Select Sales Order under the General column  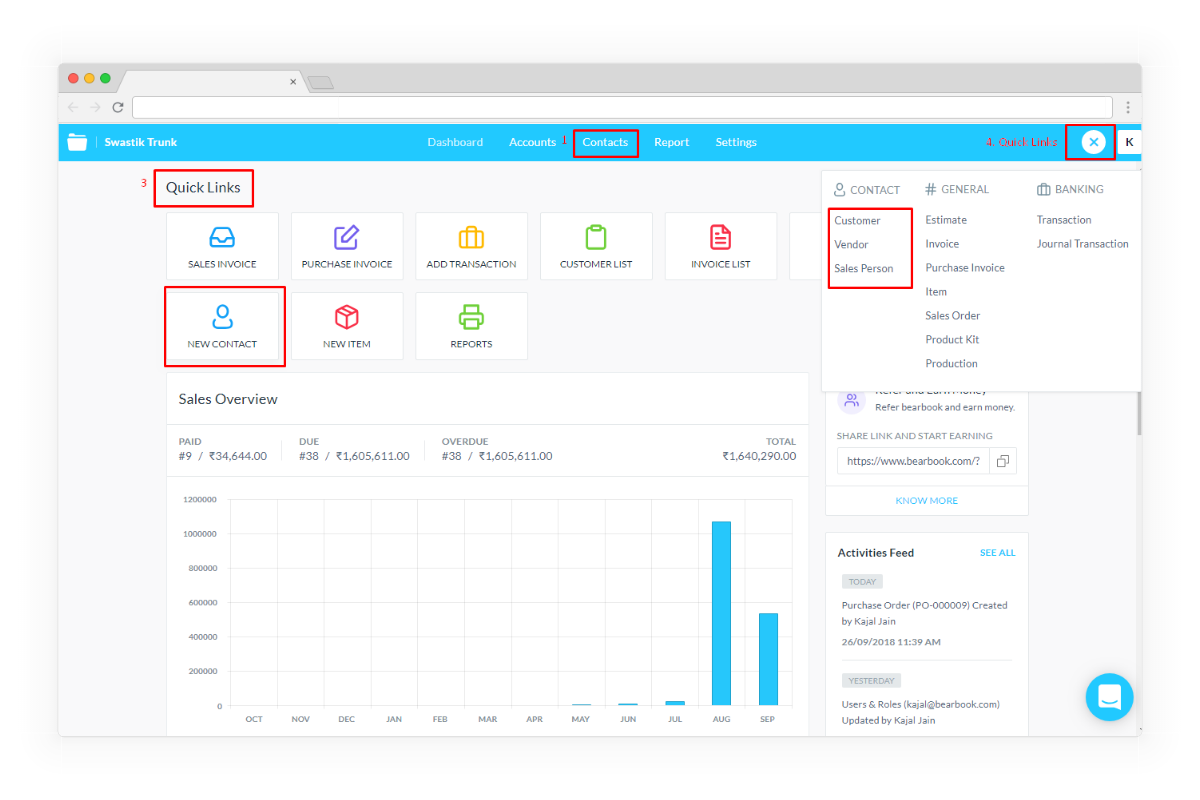coord(953,316)
